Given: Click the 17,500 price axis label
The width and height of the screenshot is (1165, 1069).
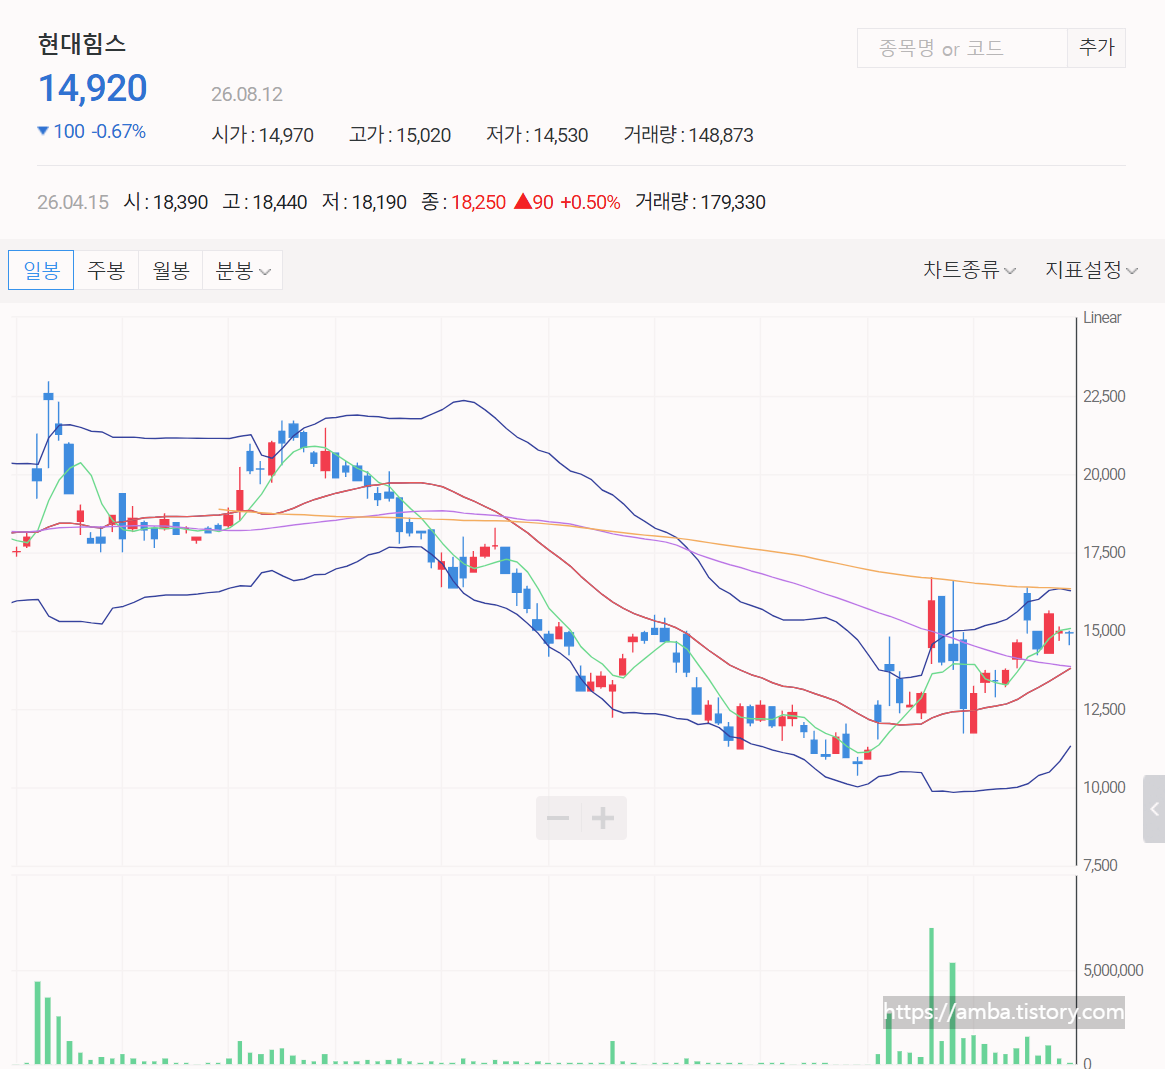Looking at the screenshot, I should click(x=1104, y=552).
